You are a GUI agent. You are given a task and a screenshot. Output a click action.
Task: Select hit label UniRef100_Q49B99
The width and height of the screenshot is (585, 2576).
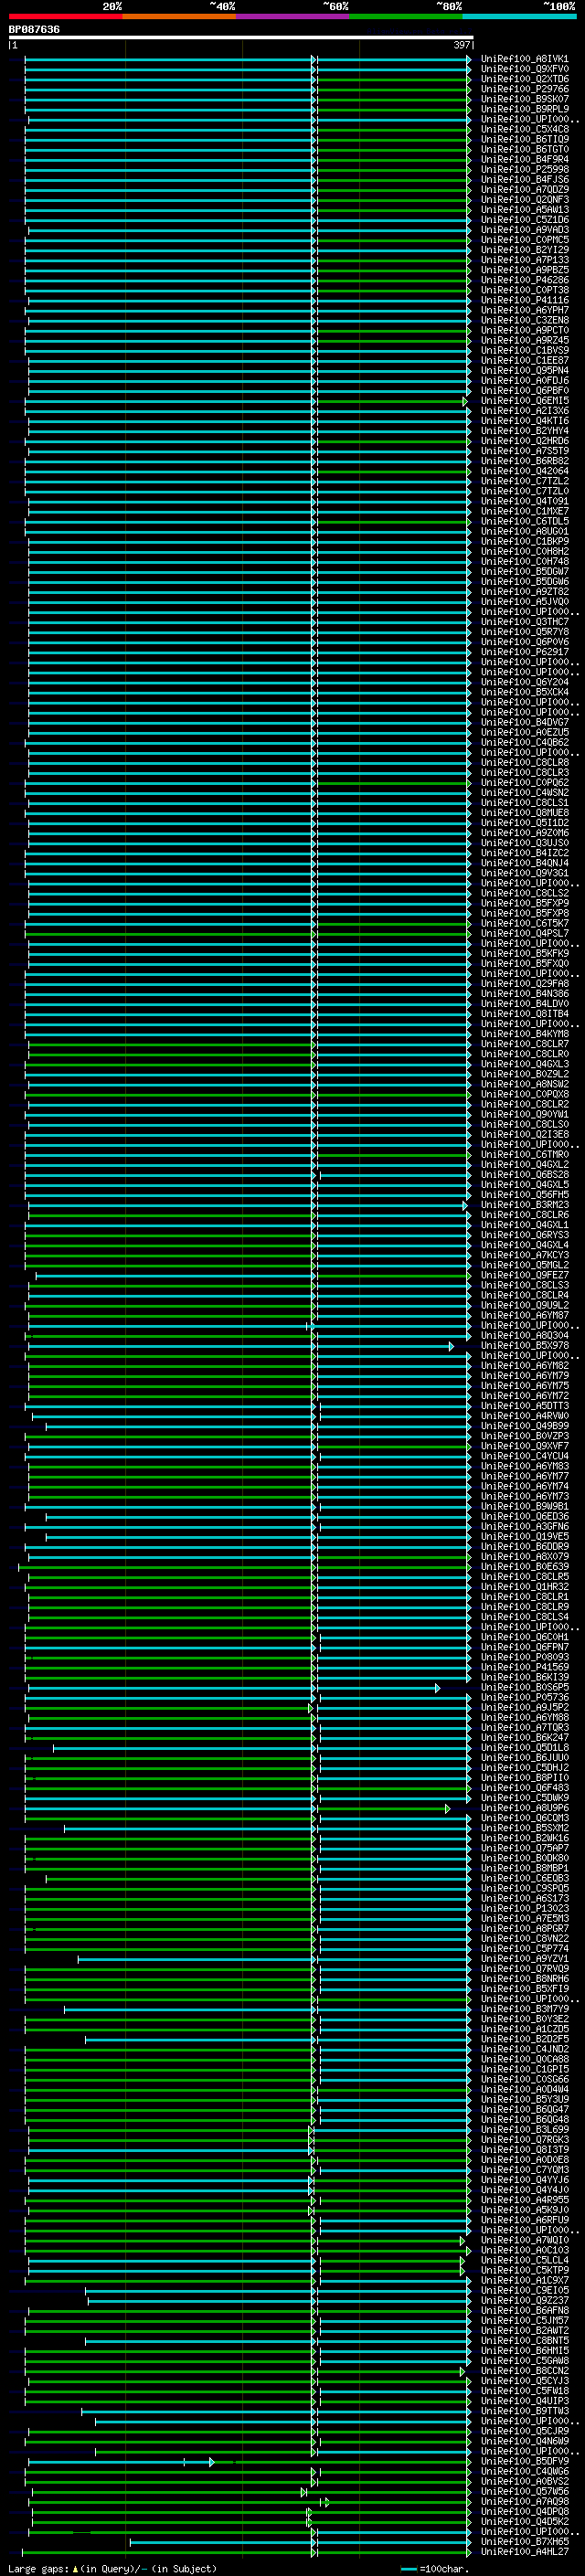click(x=525, y=1426)
